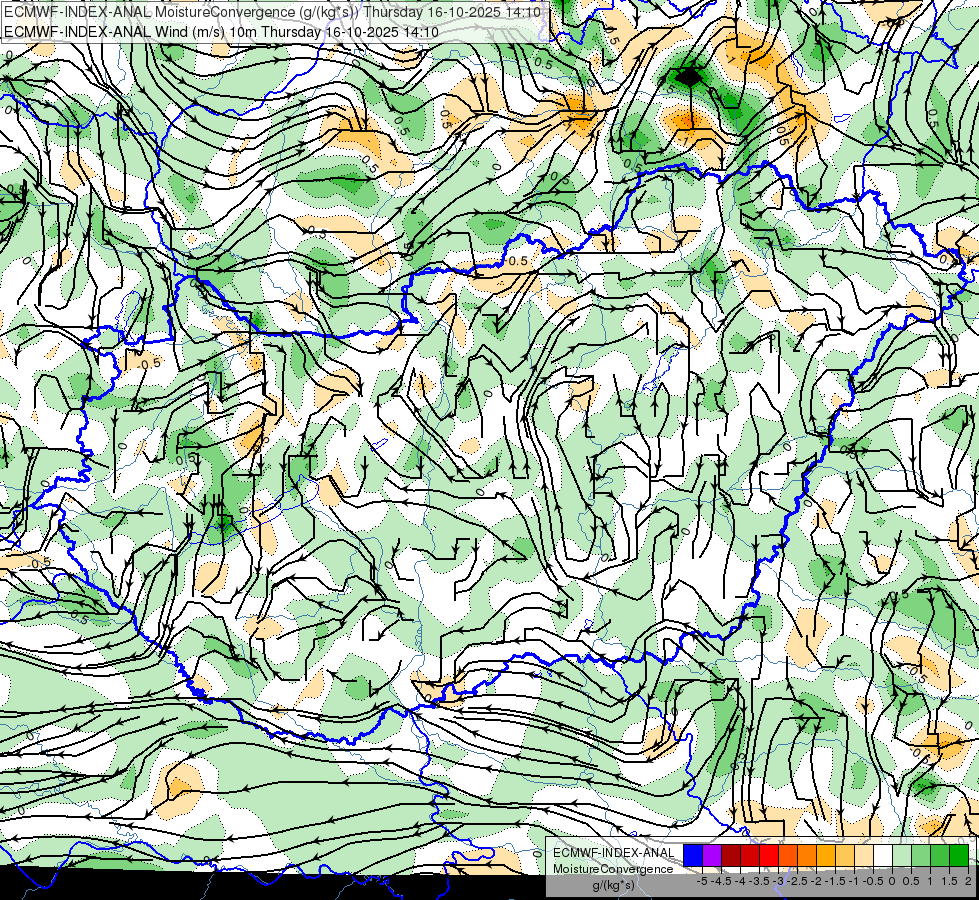Click the legend label MoistureConvergence
This screenshot has height=900, width=979.
(613, 869)
